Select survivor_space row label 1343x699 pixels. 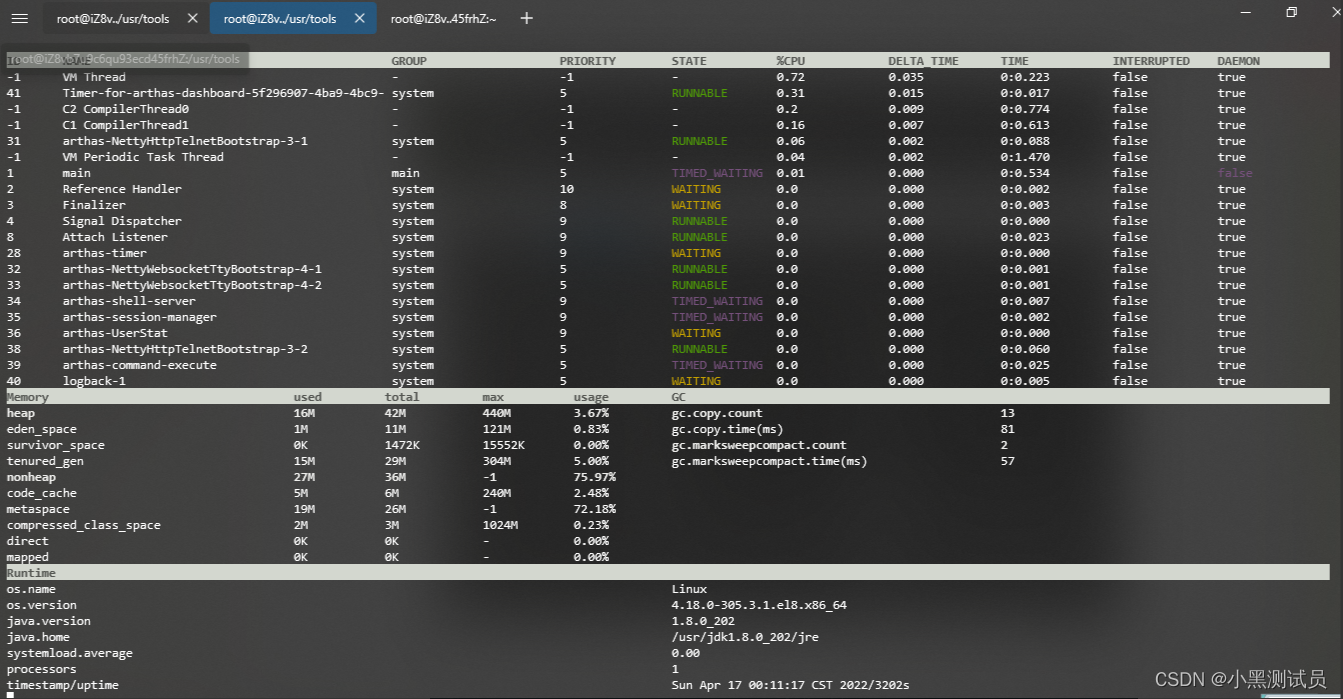(x=56, y=445)
